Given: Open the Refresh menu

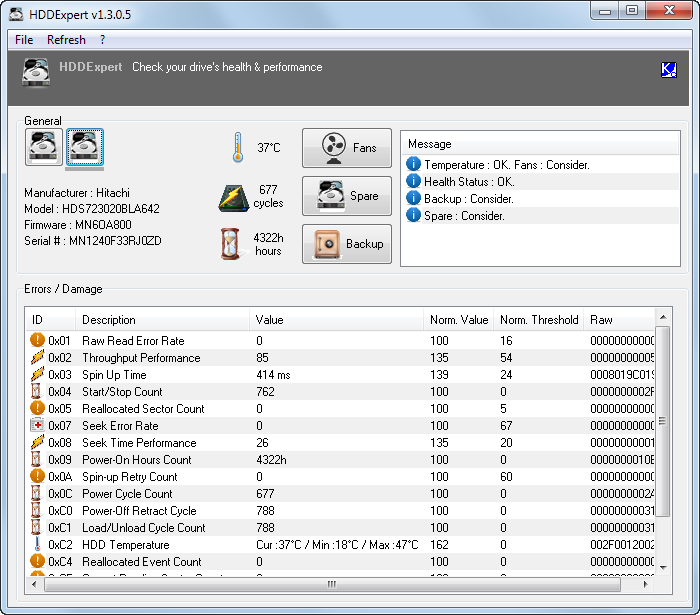Looking at the screenshot, I should [x=66, y=40].
